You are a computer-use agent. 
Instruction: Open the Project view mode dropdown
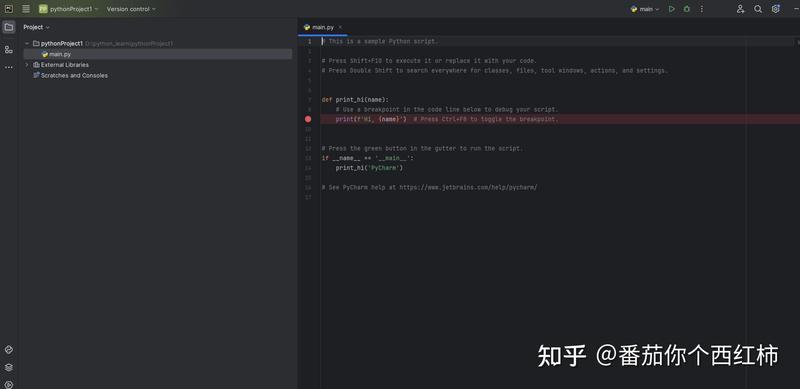pyautogui.click(x=37, y=27)
